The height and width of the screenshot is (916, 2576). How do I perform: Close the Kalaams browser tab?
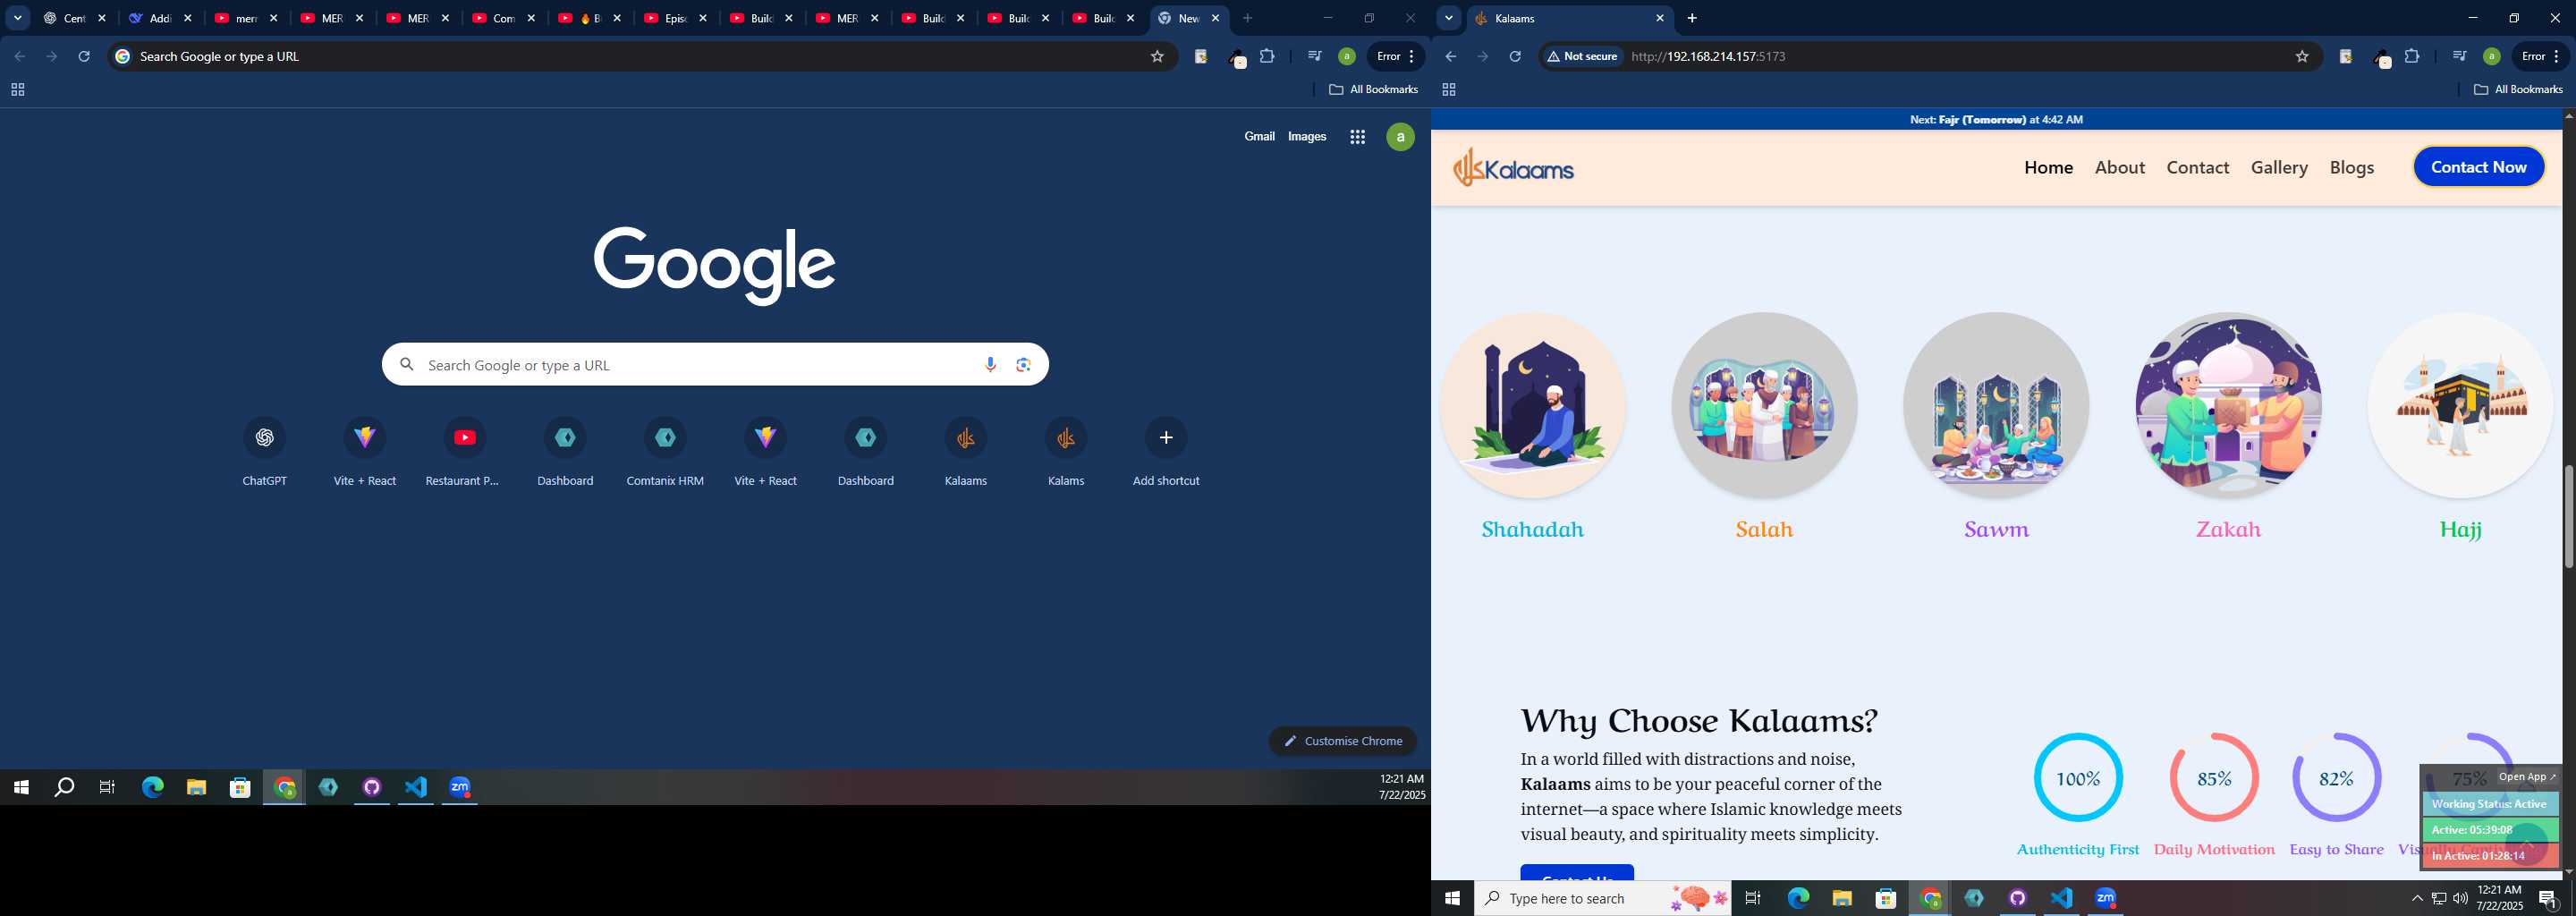(x=1660, y=18)
